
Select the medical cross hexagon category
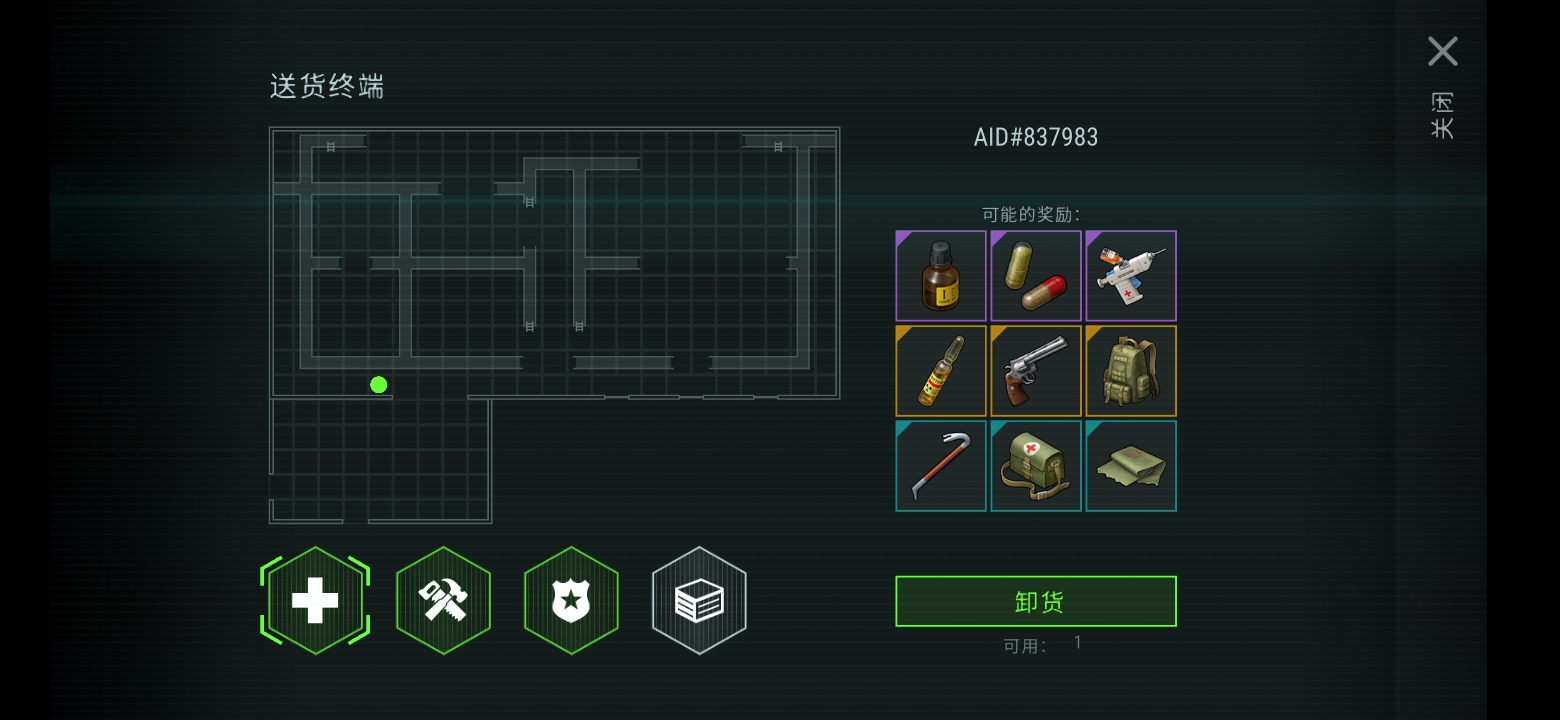tap(315, 601)
